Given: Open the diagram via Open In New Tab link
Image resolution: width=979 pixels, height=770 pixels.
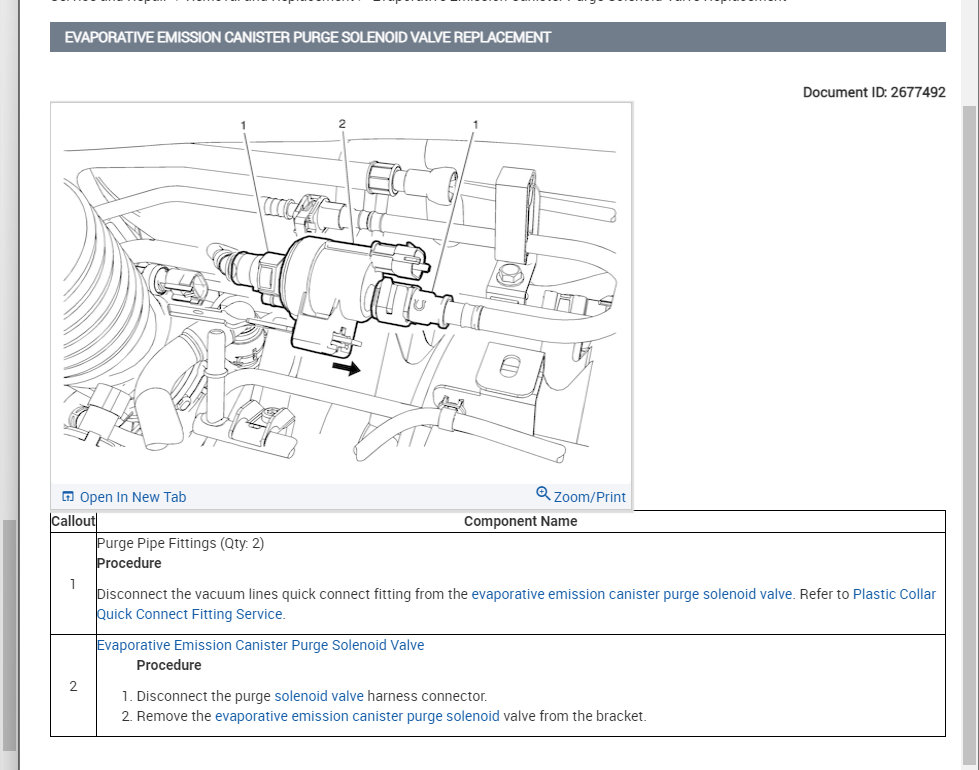Looking at the screenshot, I should pyautogui.click(x=132, y=497).
